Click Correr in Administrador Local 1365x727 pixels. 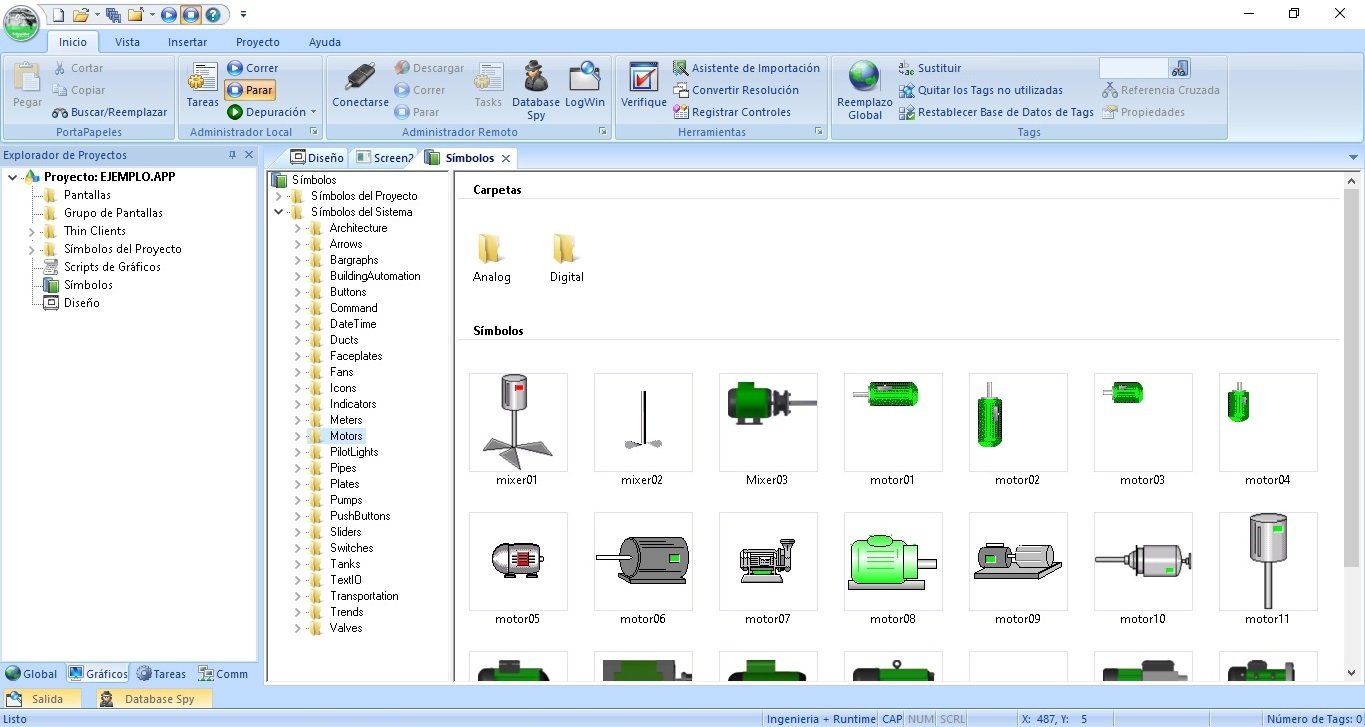252,68
